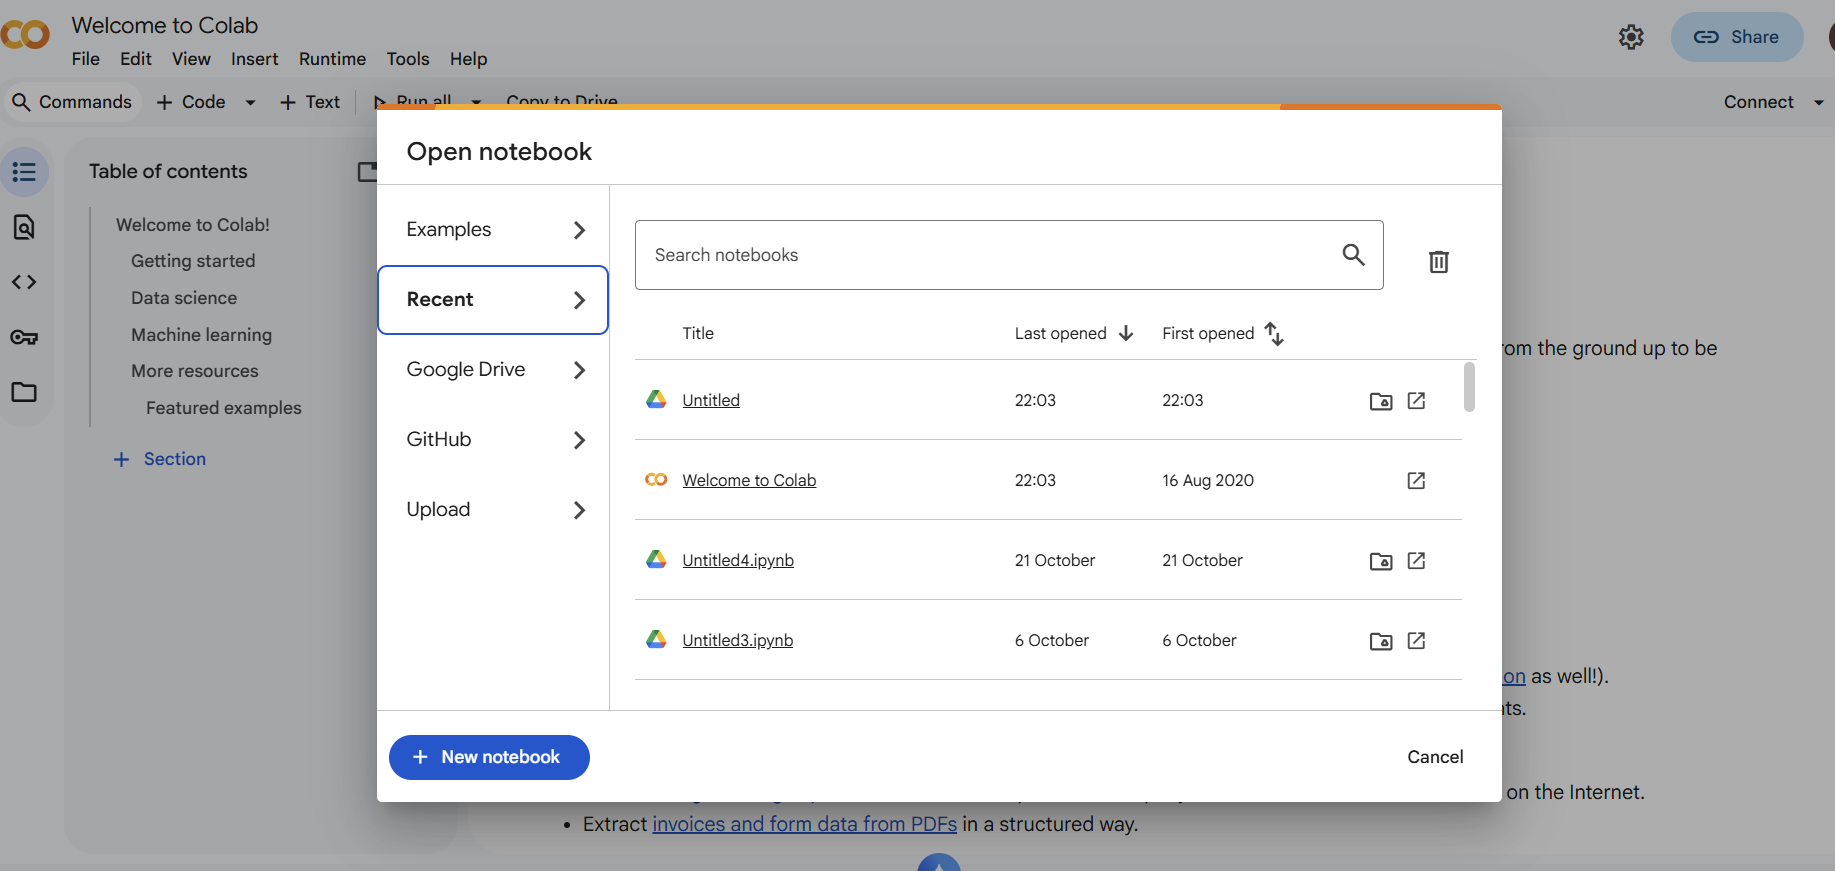The image size is (1835, 871).
Task: Open the Runtime menu
Action: 332,59
